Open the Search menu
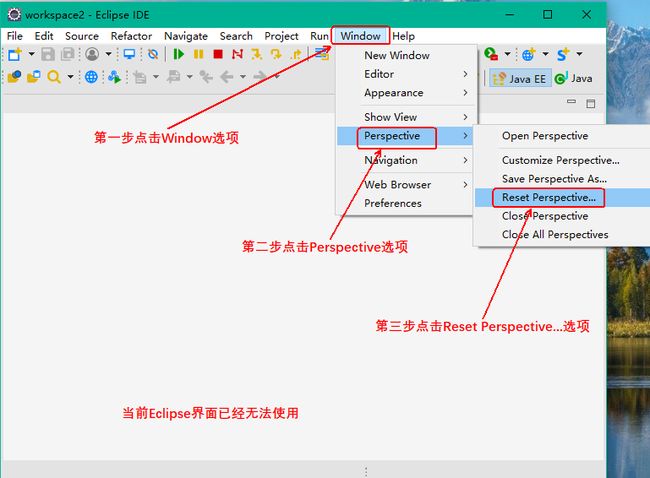This screenshot has width=650, height=478. point(236,36)
